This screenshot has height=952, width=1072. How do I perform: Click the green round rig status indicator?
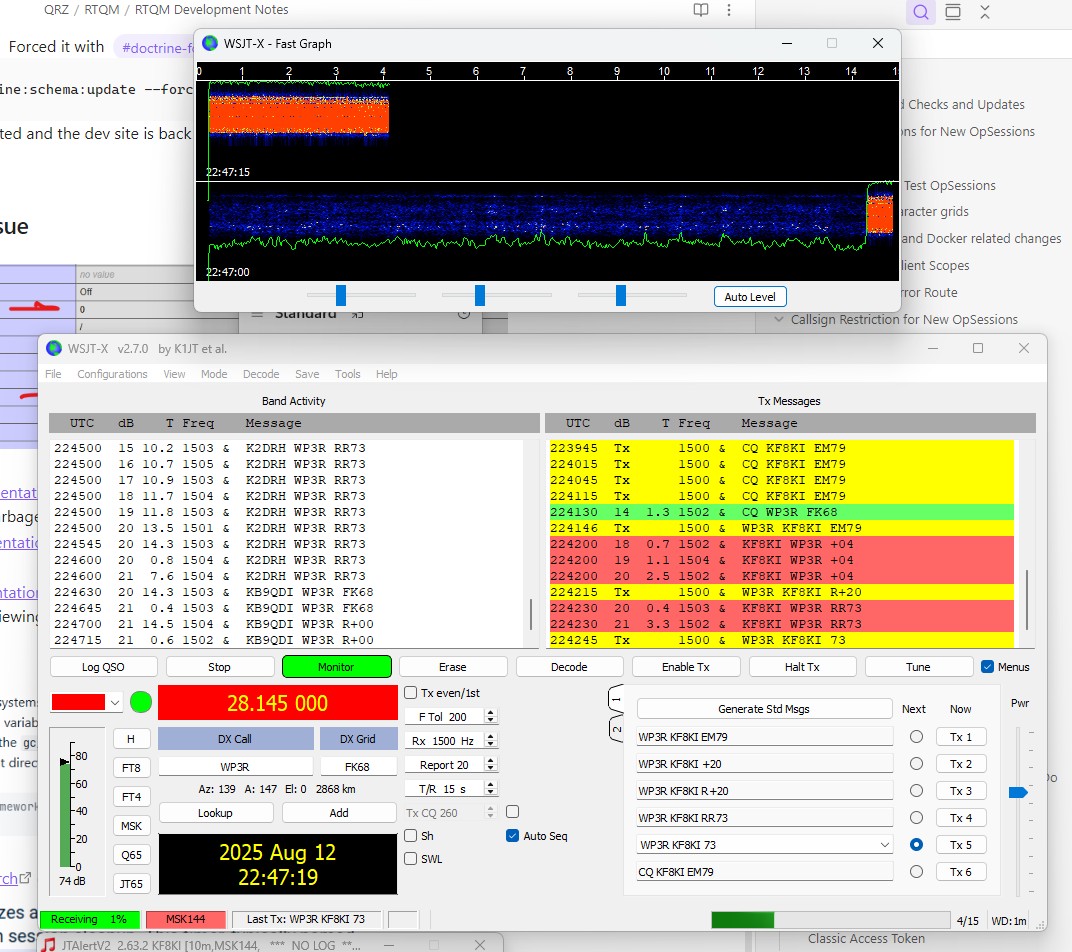141,702
